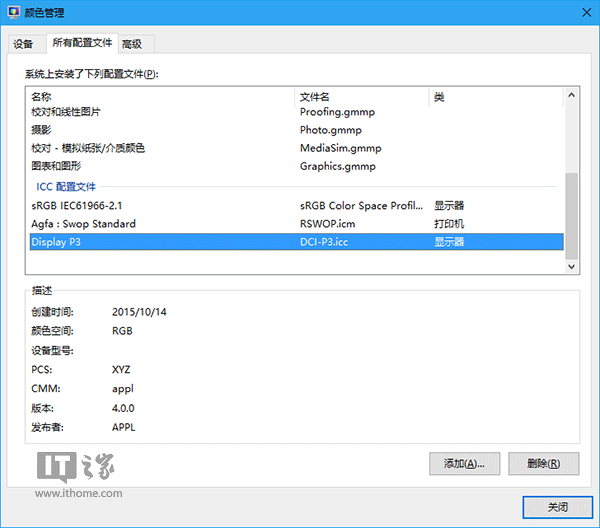Click the Proofing.gmmp file name

coord(337,112)
